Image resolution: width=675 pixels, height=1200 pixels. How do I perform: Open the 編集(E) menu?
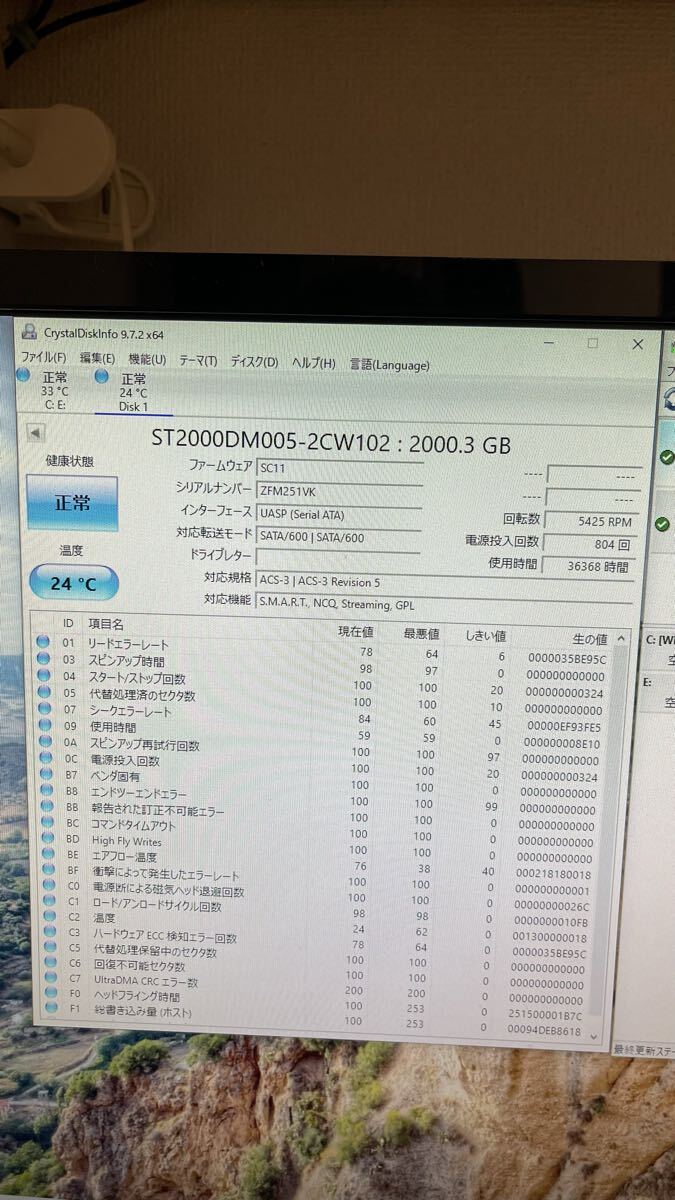coord(97,358)
